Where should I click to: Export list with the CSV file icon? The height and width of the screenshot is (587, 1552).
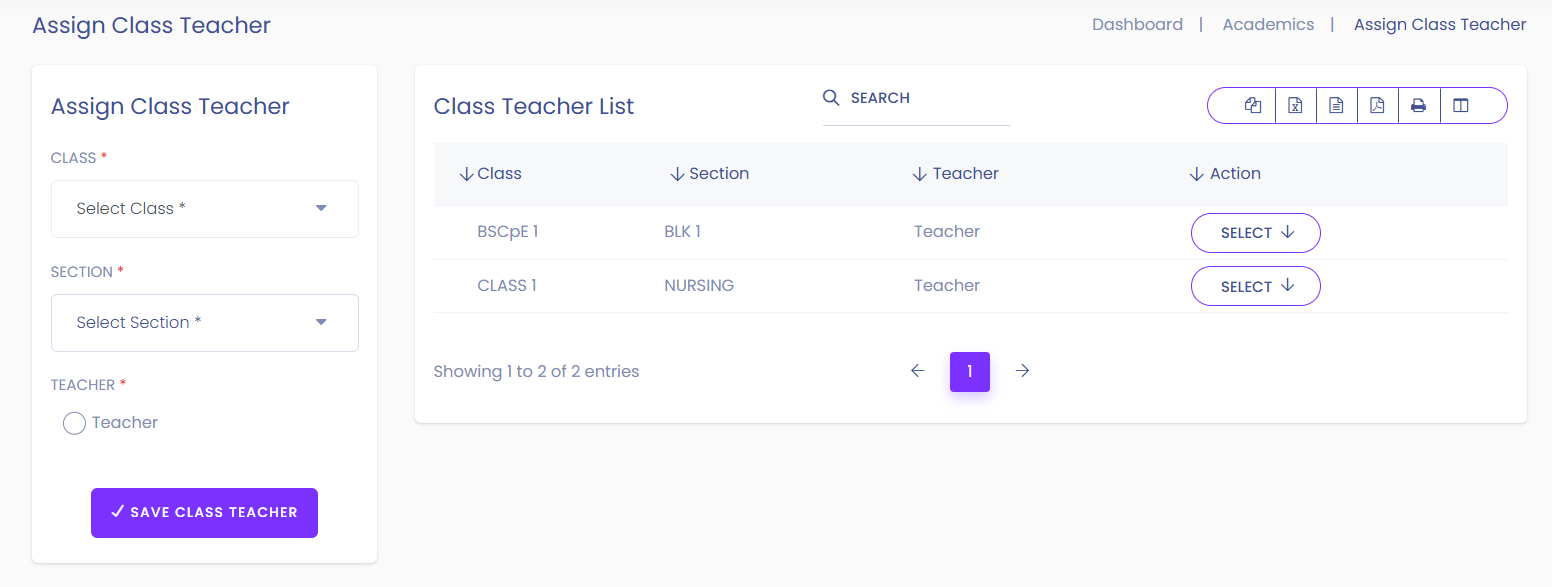point(1336,106)
